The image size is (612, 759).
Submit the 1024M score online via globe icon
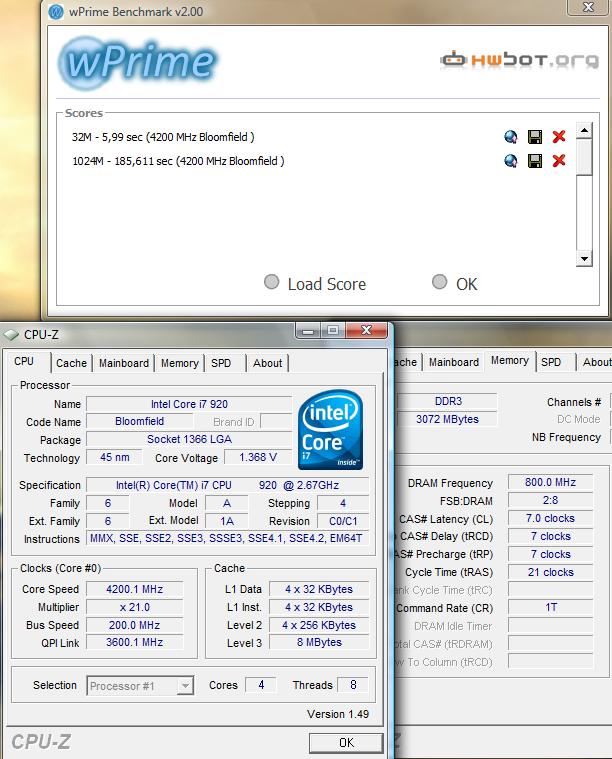pyautogui.click(x=510, y=161)
